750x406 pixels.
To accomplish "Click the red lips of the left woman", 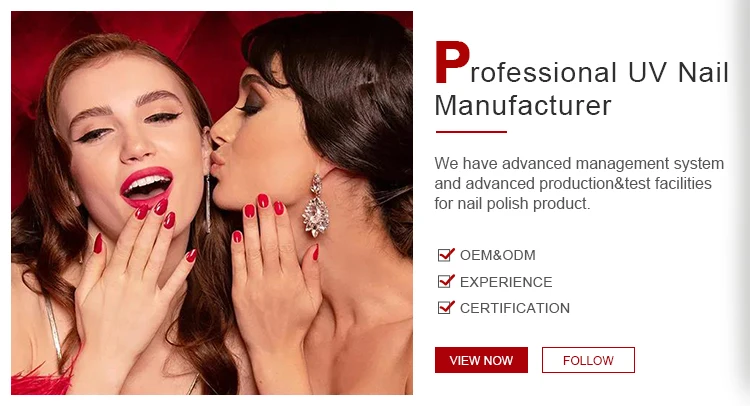I will 146,187.
